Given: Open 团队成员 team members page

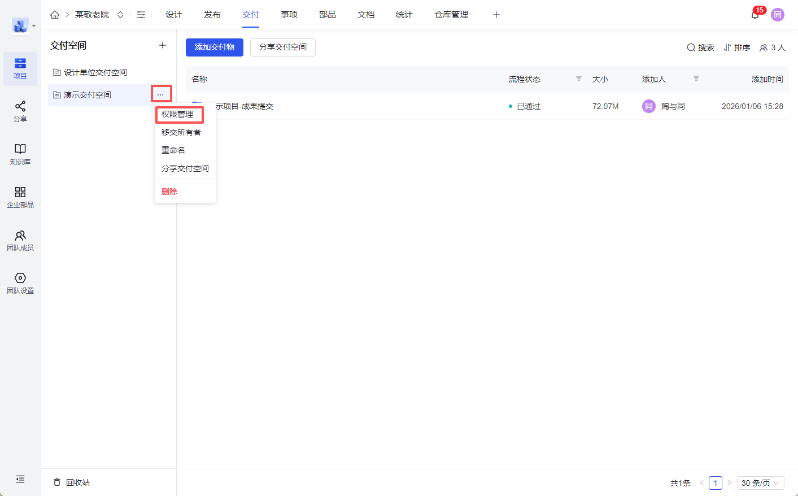Looking at the screenshot, I should [20, 240].
